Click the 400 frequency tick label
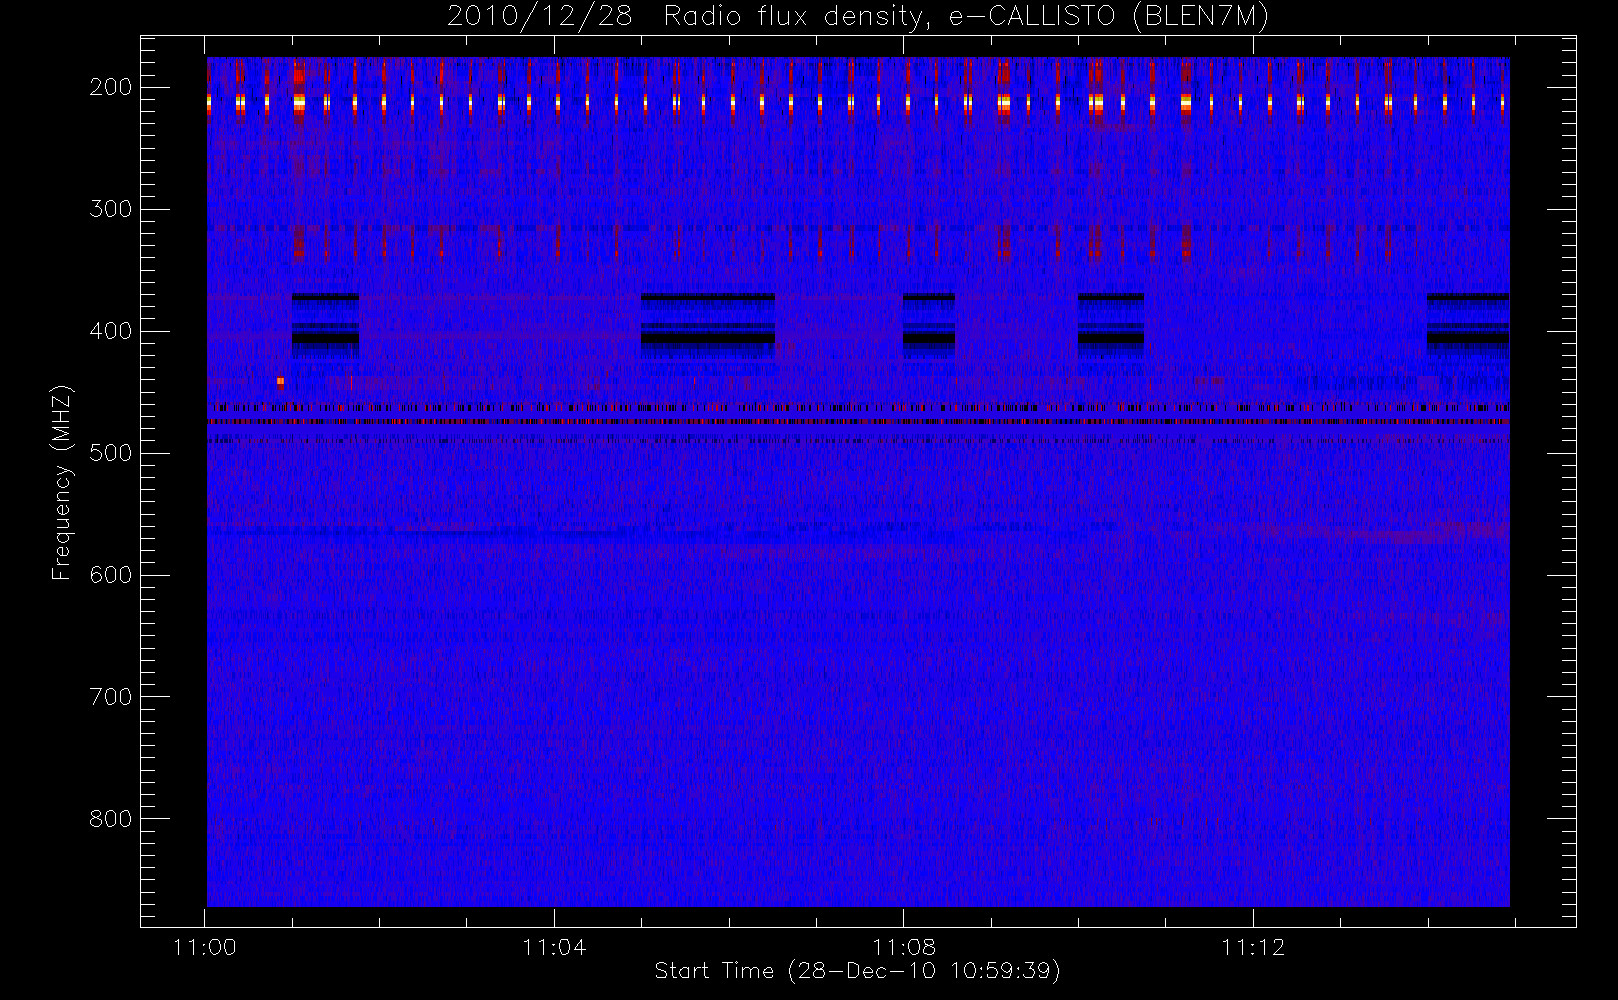The height and width of the screenshot is (1000, 1618). [111, 331]
